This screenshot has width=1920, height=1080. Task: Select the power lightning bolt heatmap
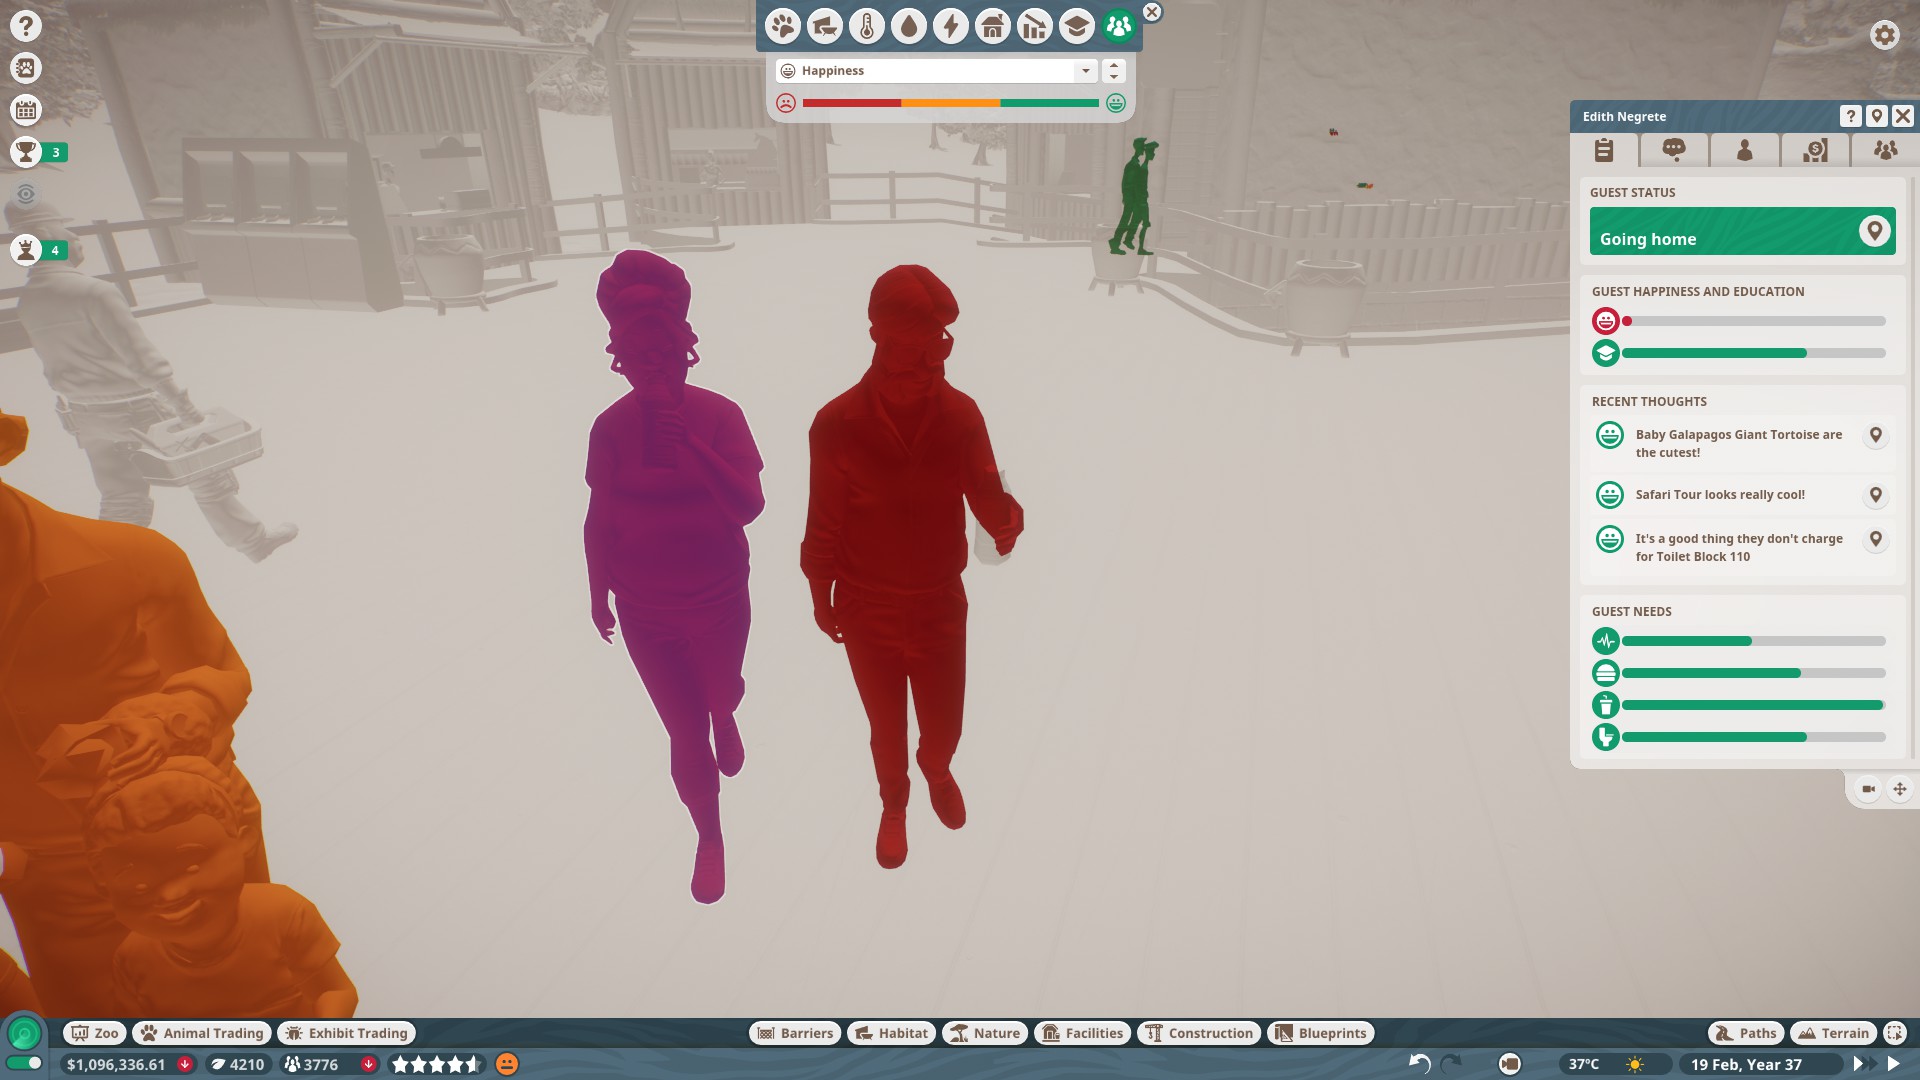coord(951,26)
